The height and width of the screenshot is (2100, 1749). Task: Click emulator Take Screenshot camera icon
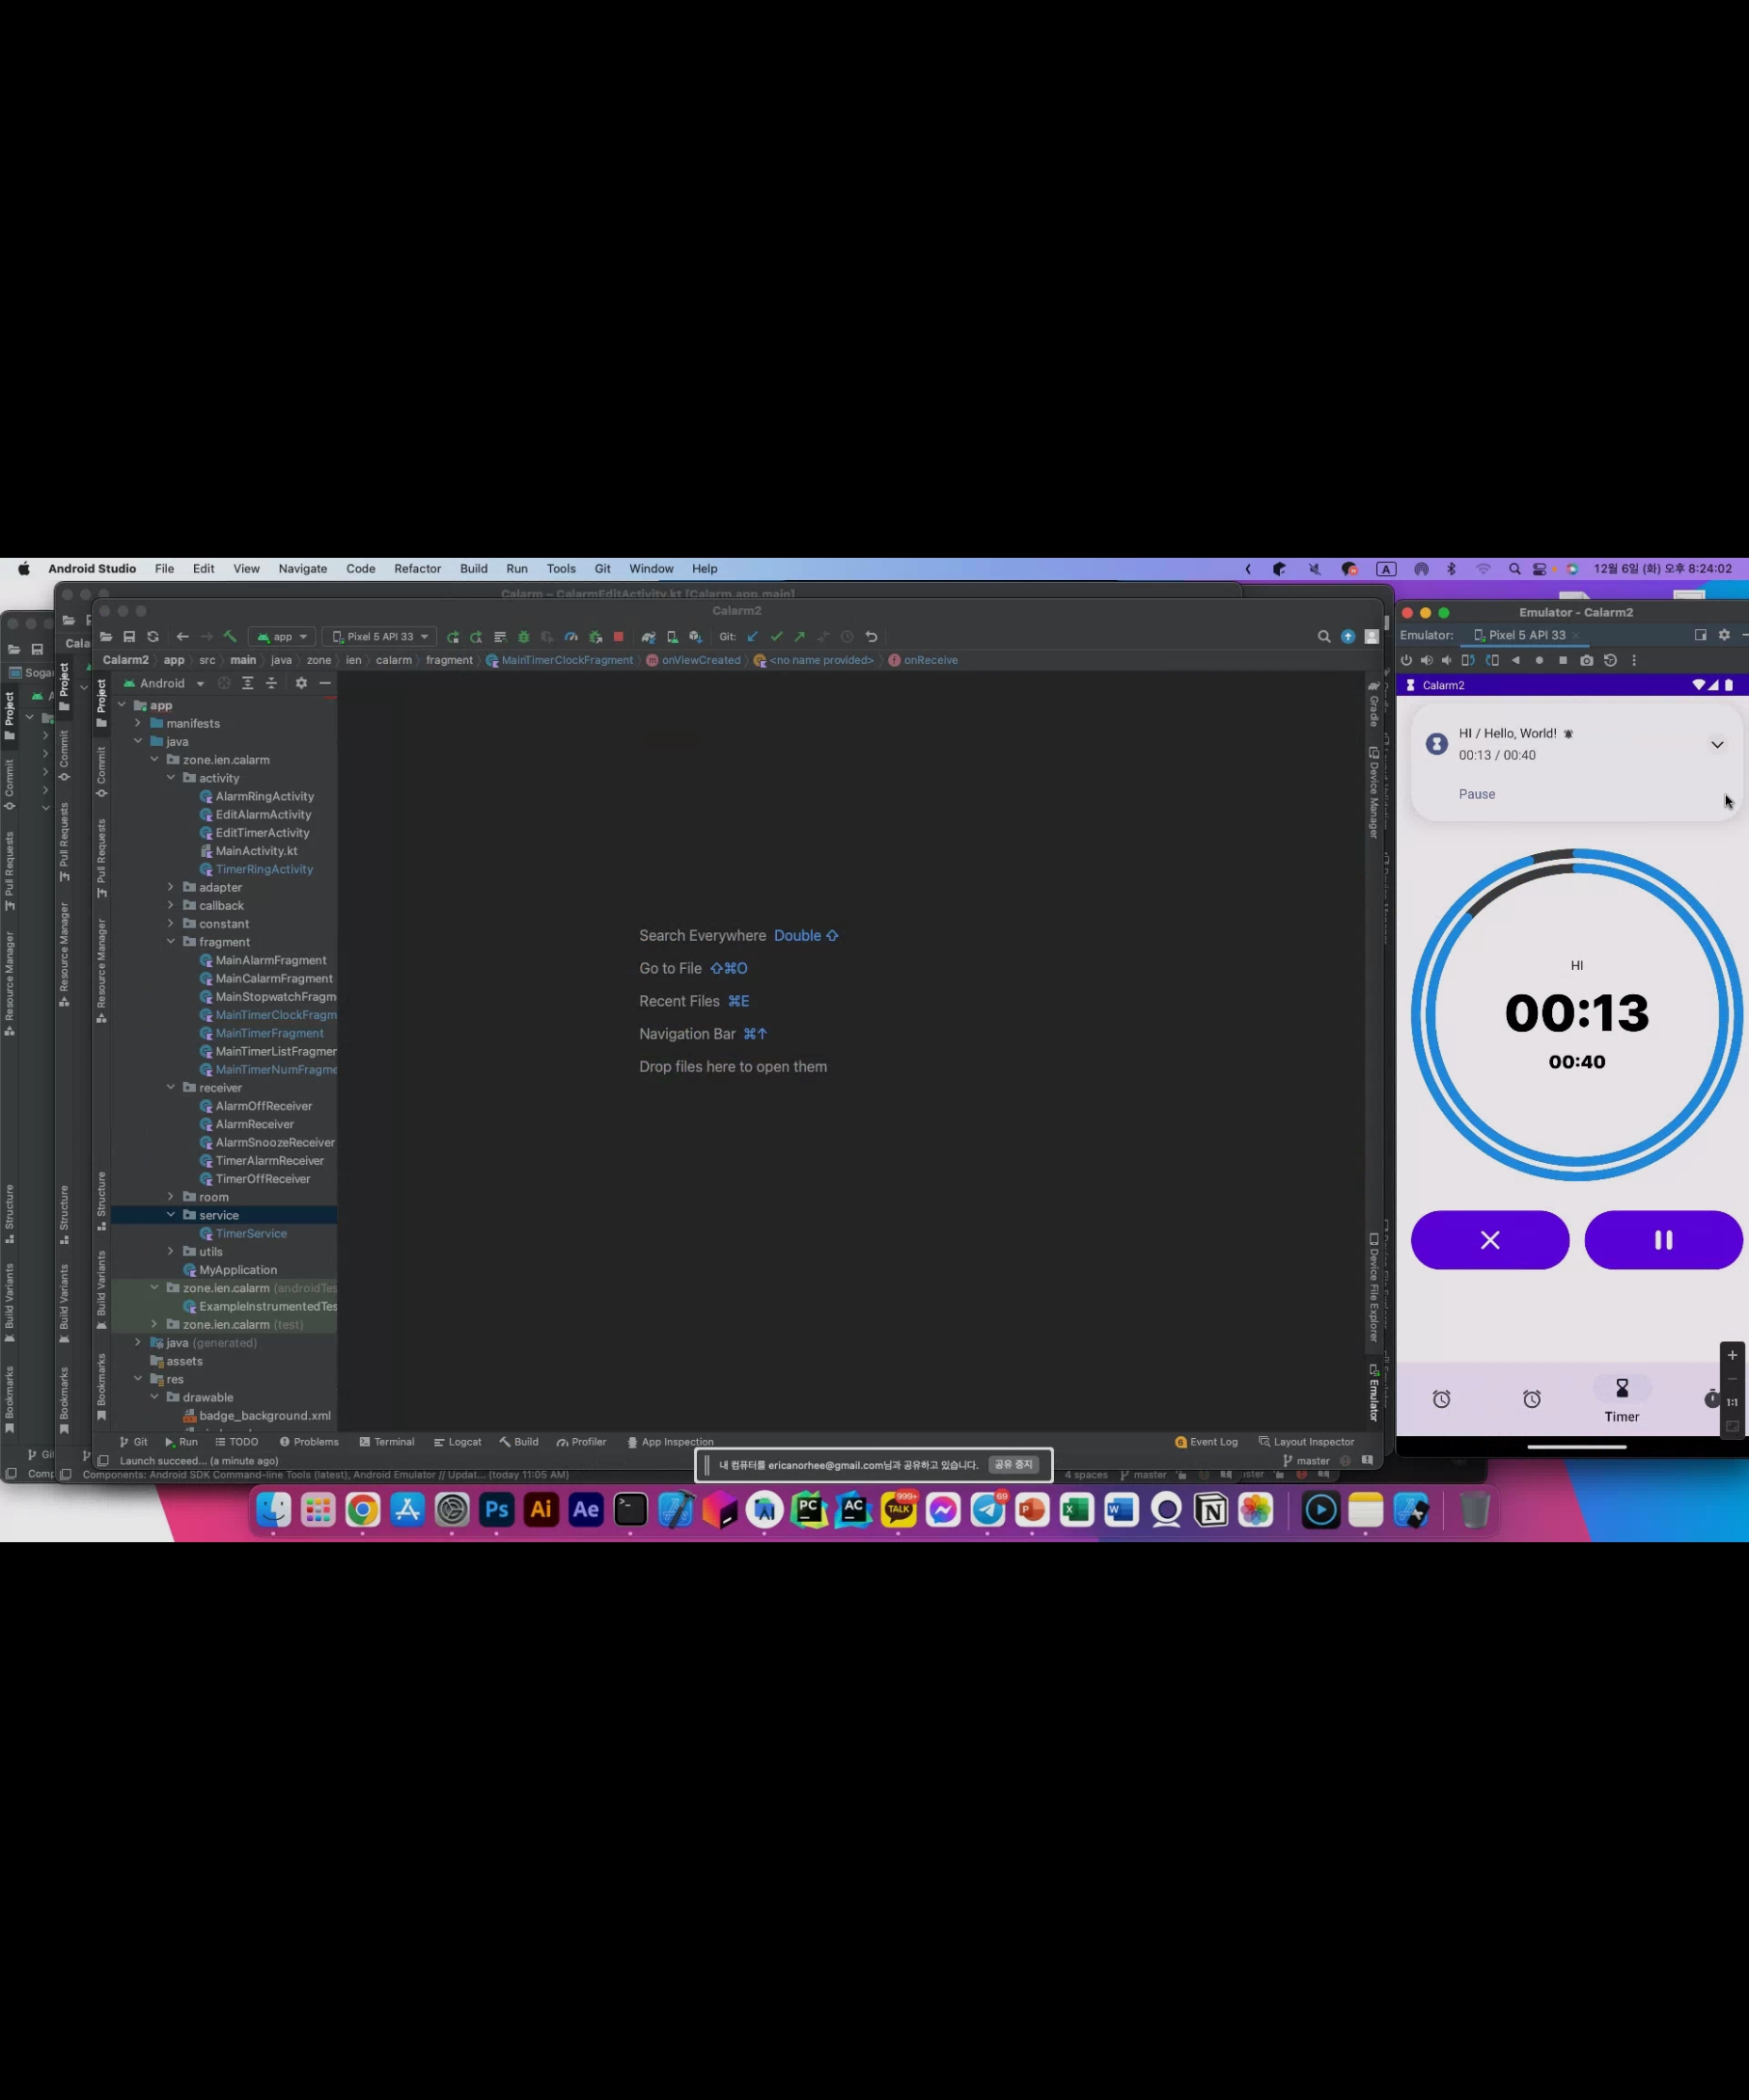1586,660
